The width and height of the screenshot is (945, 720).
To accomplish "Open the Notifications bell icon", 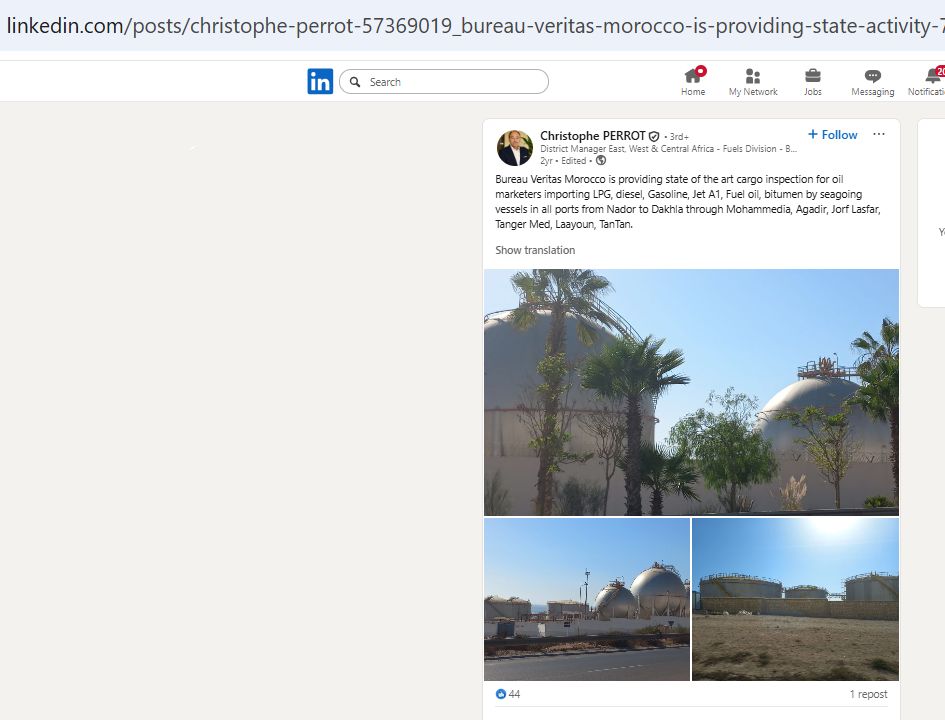I will click(933, 76).
